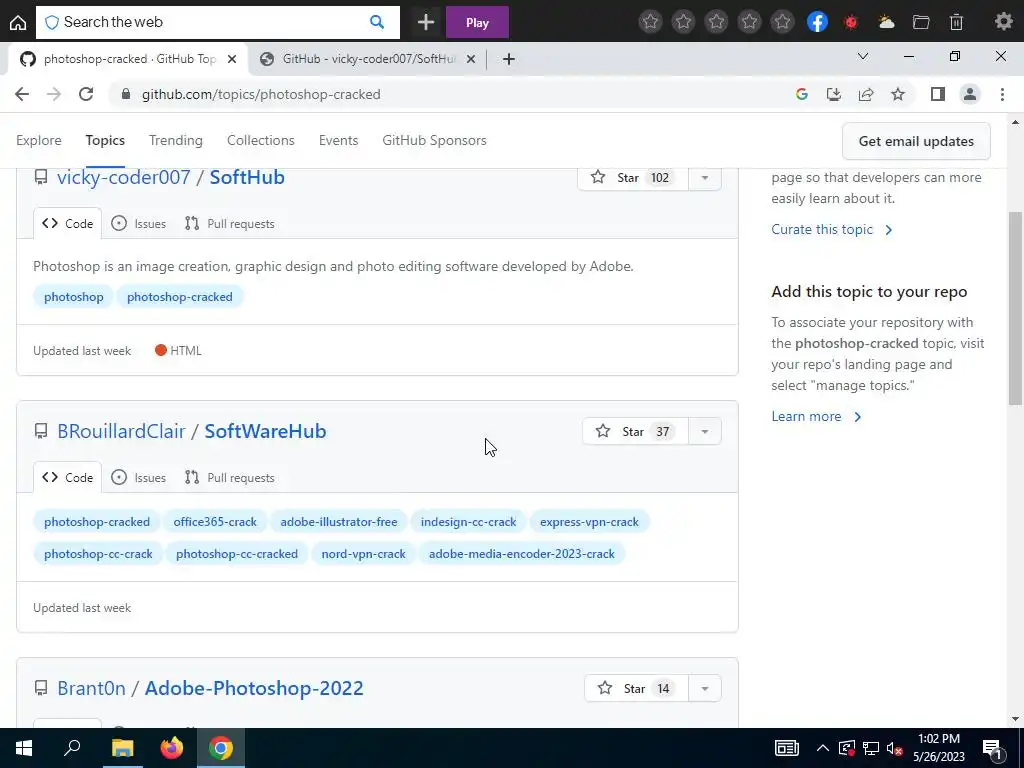Viewport: 1024px width, 768px height.
Task: Select the Topics navigation item
Action: 105,140
